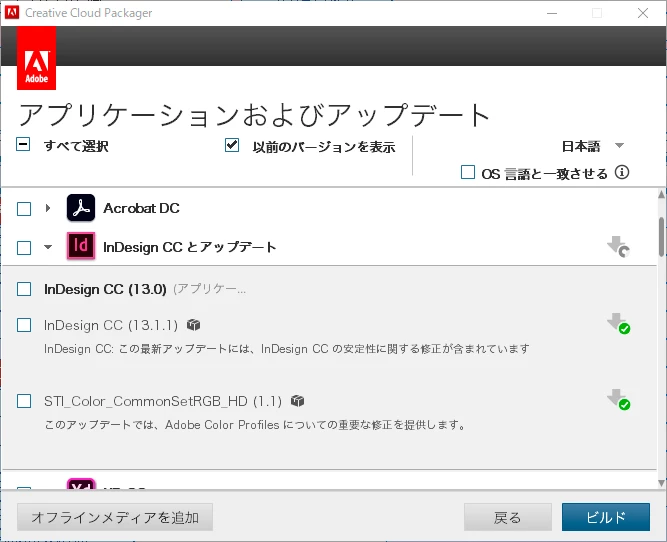Click the package box icon beside InDesign CC (13.1.1)
The width and height of the screenshot is (667, 542).
tap(194, 325)
